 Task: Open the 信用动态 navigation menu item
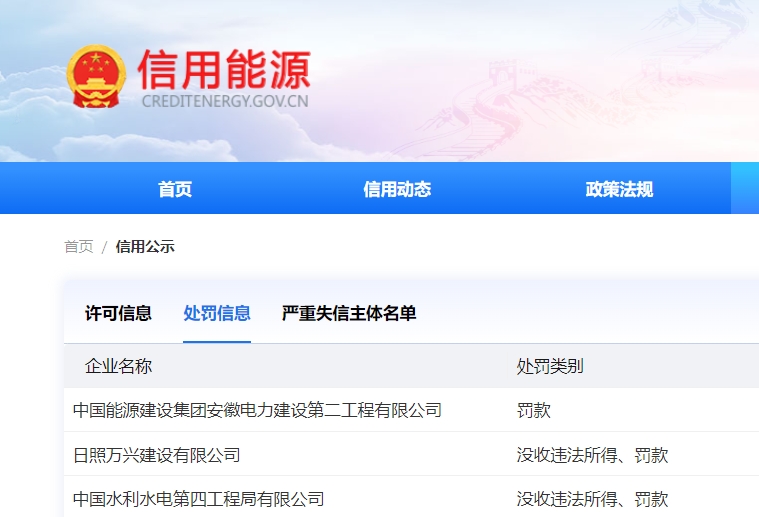coord(397,189)
